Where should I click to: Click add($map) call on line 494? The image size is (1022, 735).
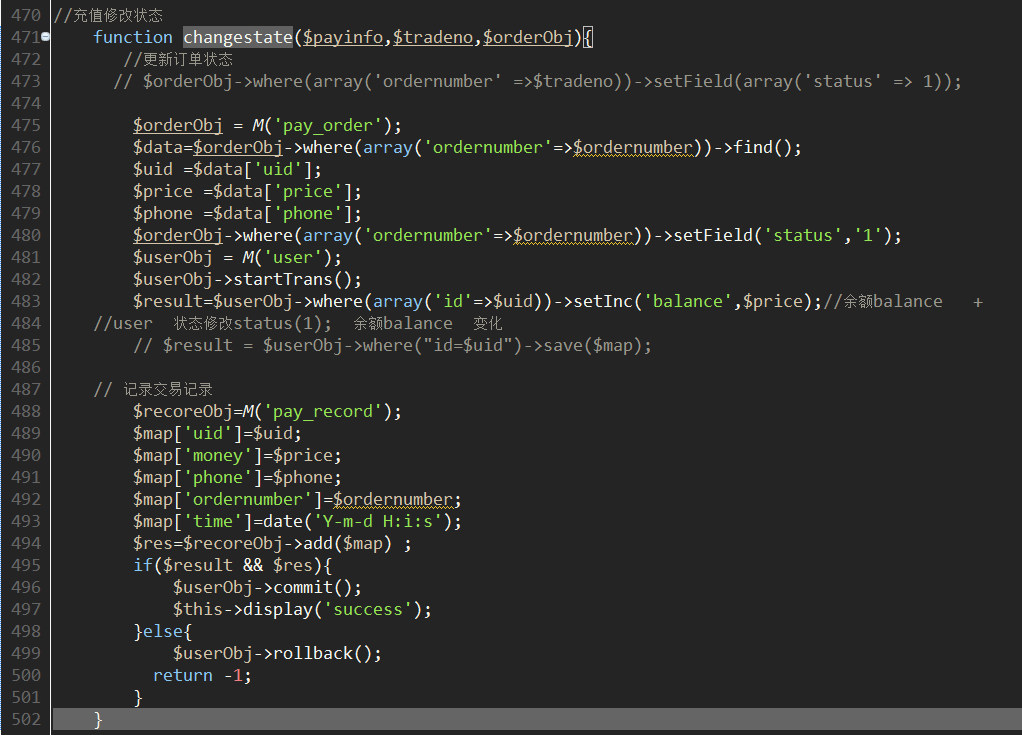(348, 543)
